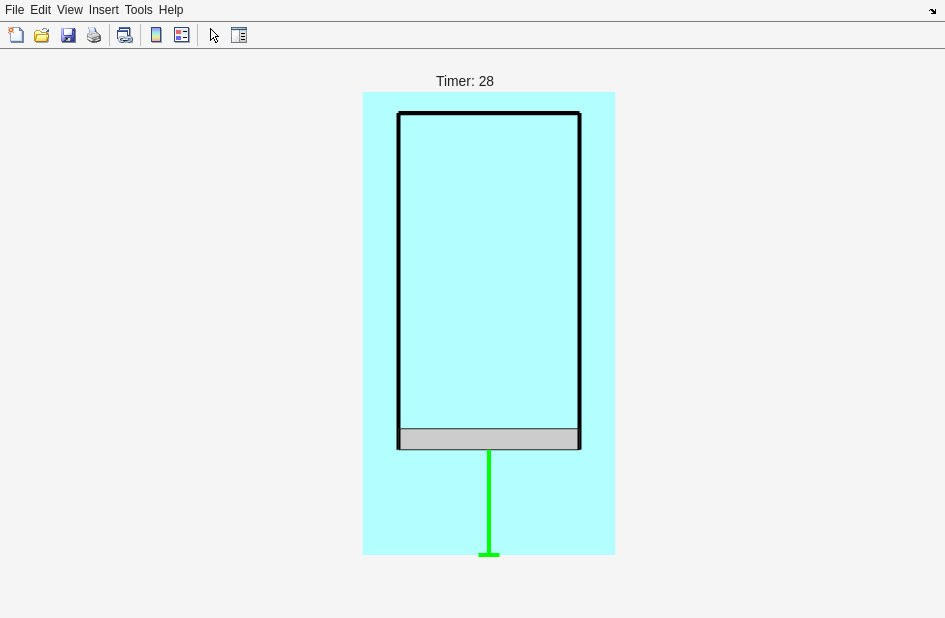Select the Edit Plot arrow tool
This screenshot has width=945, height=618.
click(214, 35)
